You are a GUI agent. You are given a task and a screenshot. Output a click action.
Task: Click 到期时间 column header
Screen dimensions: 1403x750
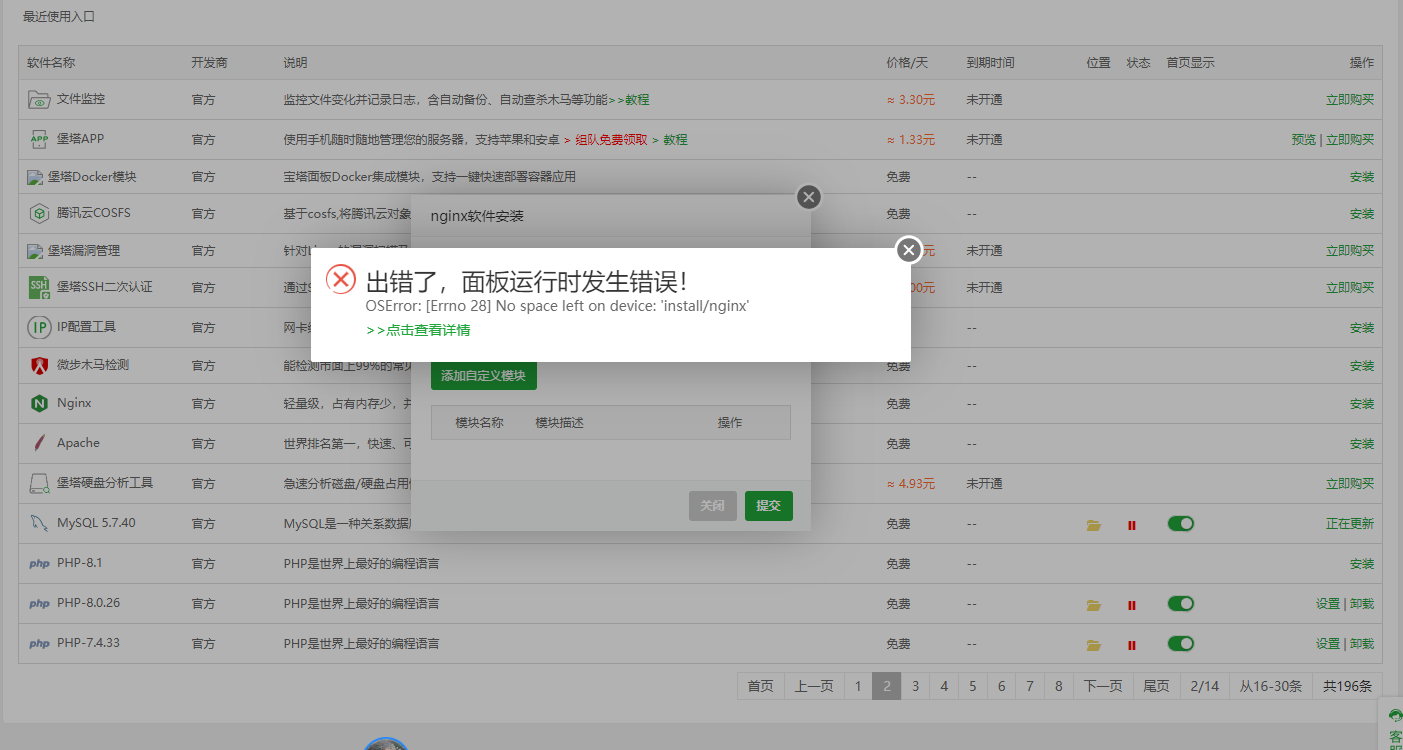pyautogui.click(x=990, y=63)
